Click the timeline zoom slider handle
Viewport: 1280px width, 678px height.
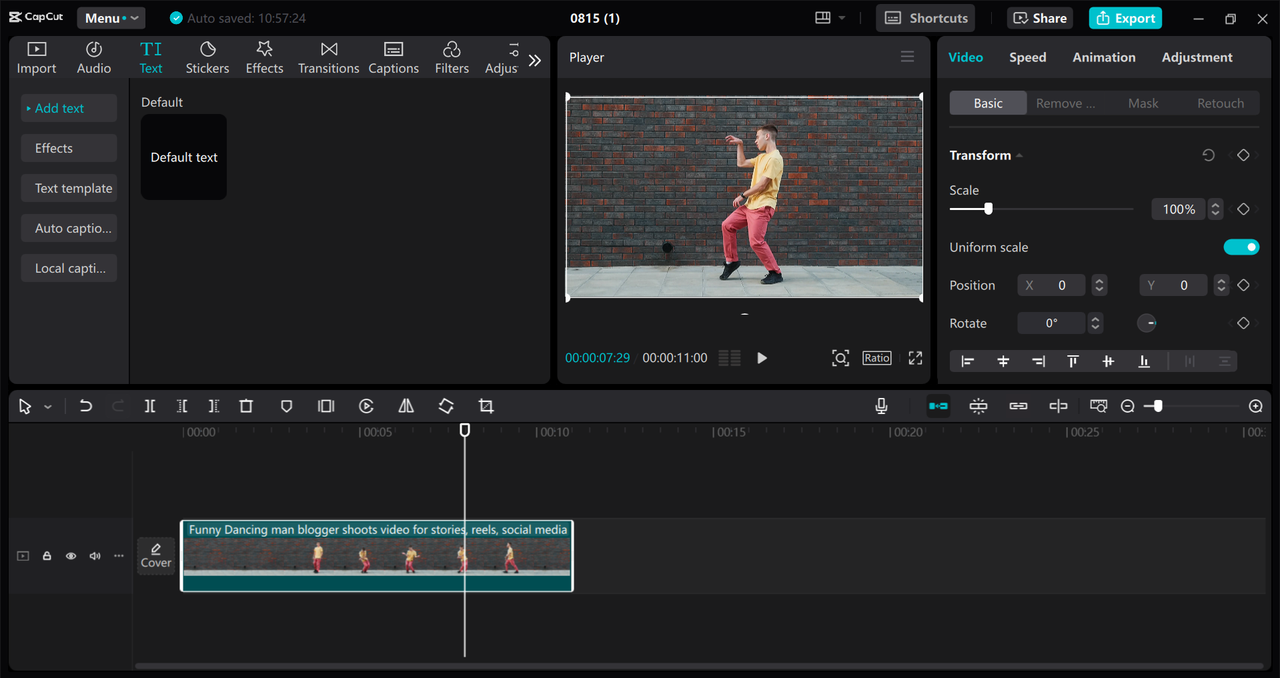coord(1158,406)
